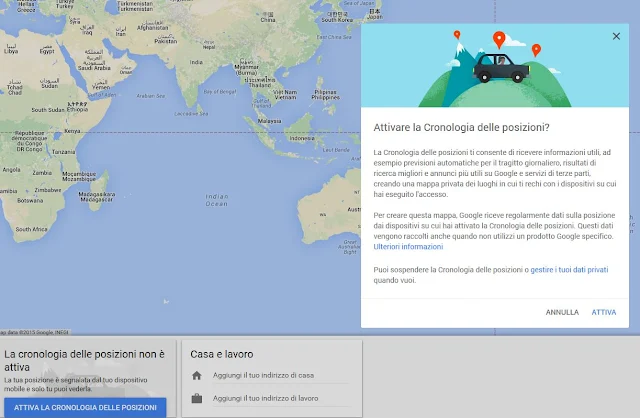The image size is (640, 418).
Task: Click the Arabian Sea label
Action: 151,96
